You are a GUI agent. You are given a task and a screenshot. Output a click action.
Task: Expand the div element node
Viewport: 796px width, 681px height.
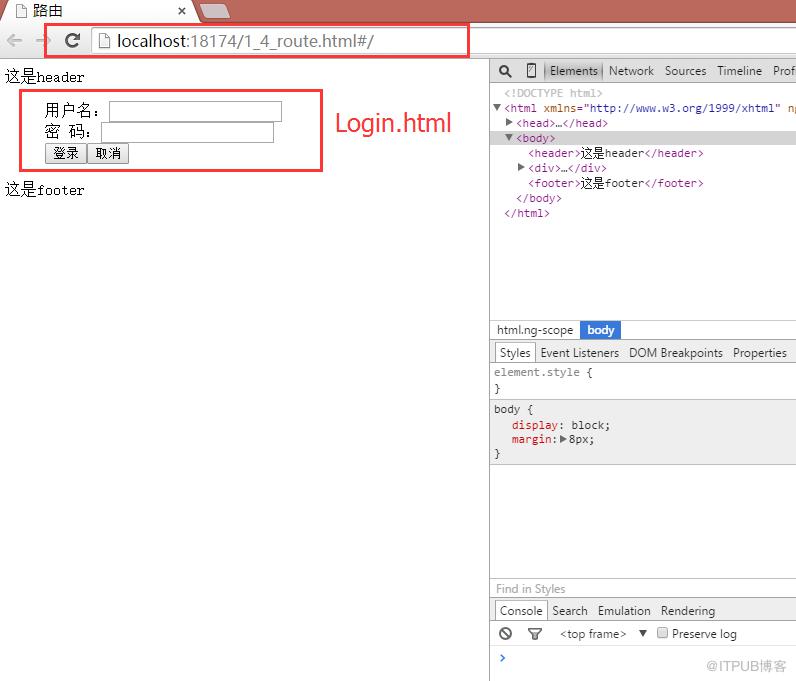click(521, 167)
